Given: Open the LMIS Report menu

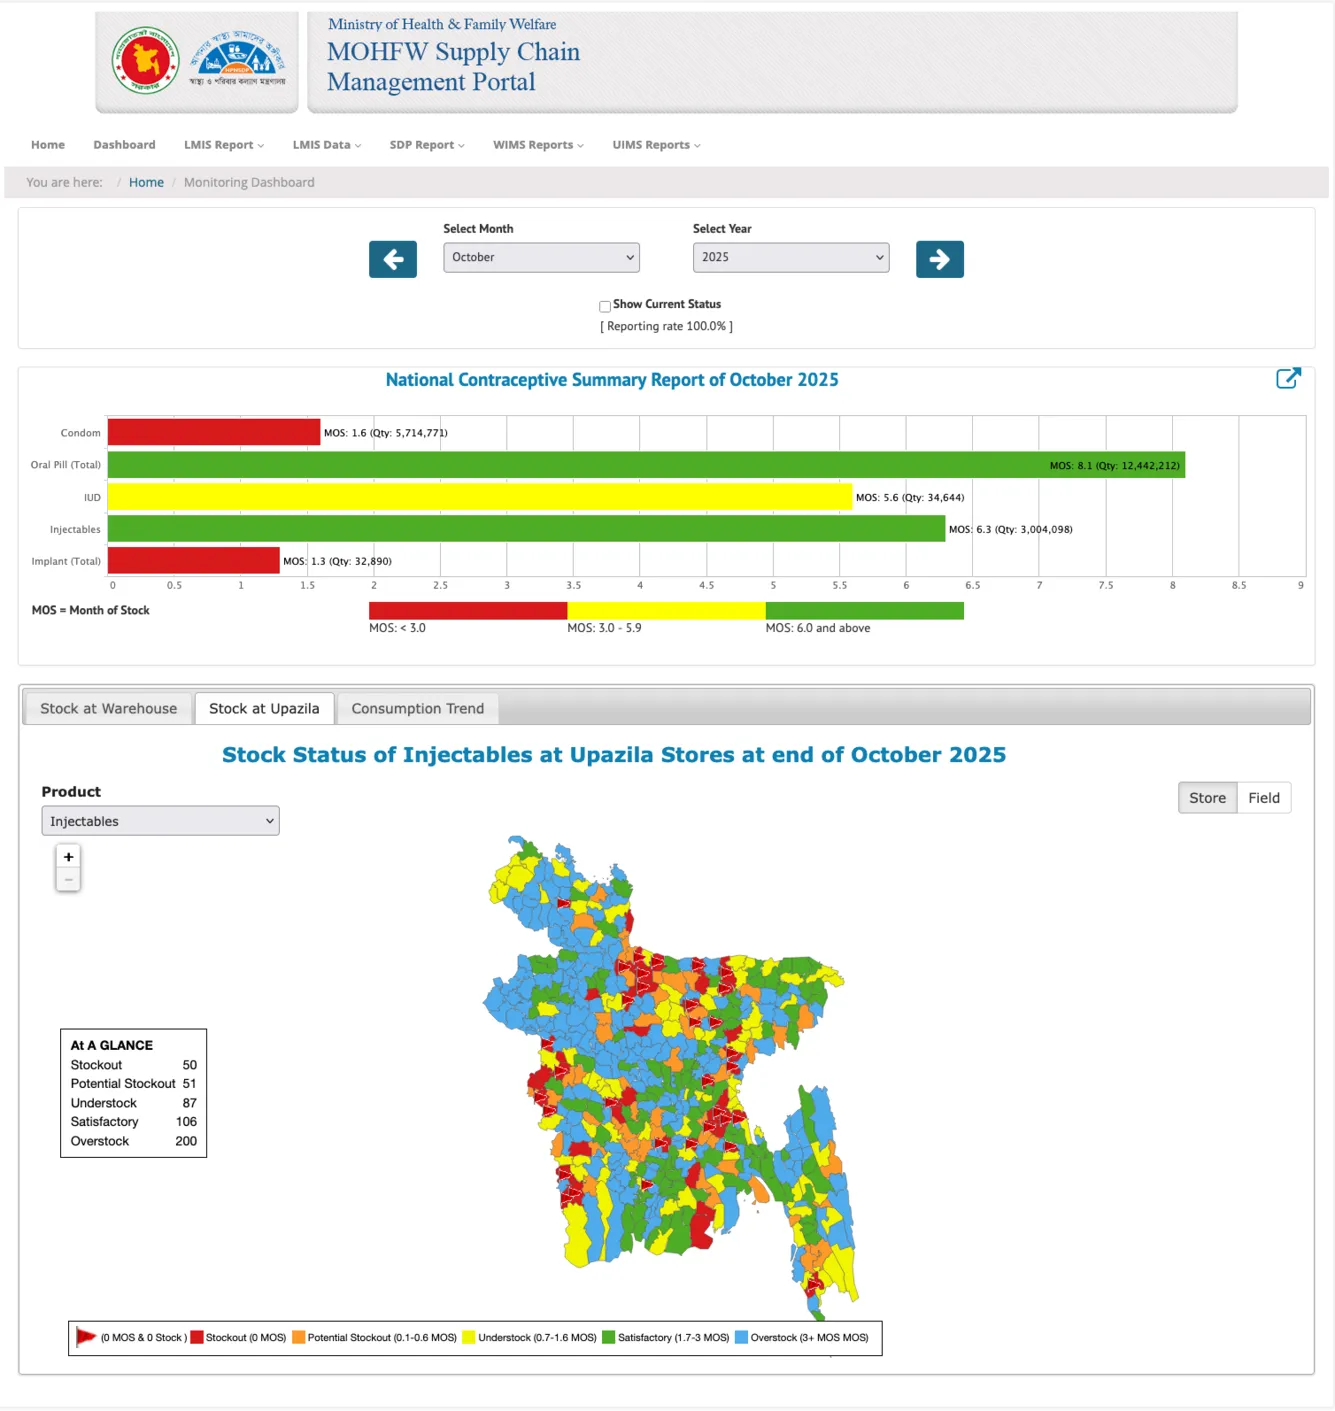Looking at the screenshot, I should [223, 144].
